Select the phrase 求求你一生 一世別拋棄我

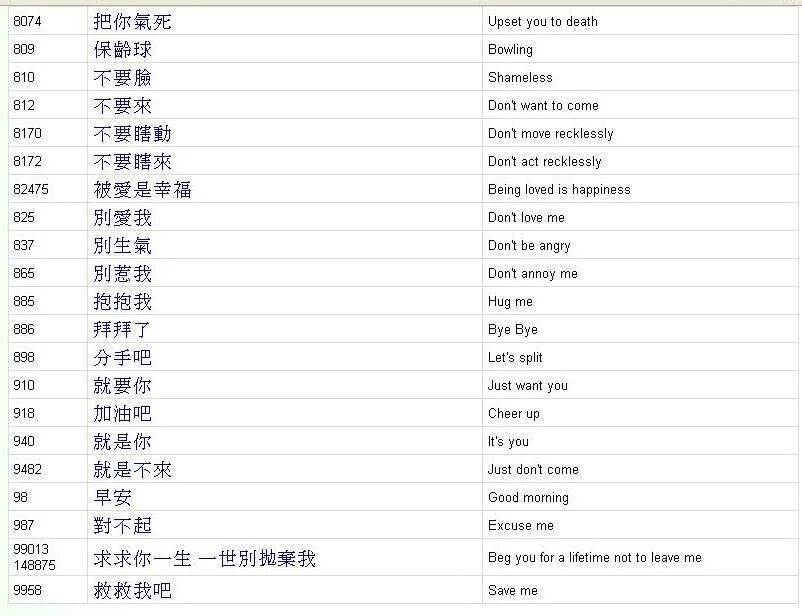pyautogui.click(x=205, y=558)
